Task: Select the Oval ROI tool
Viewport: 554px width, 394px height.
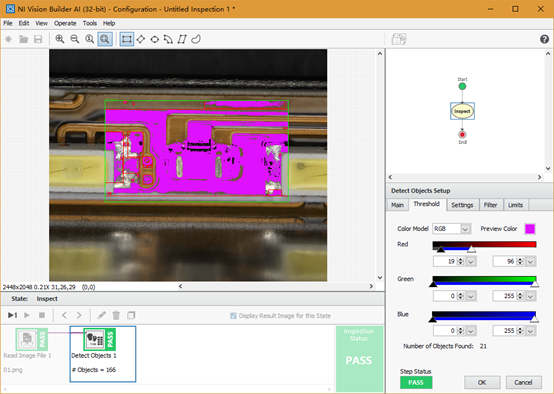Action: 154,39
